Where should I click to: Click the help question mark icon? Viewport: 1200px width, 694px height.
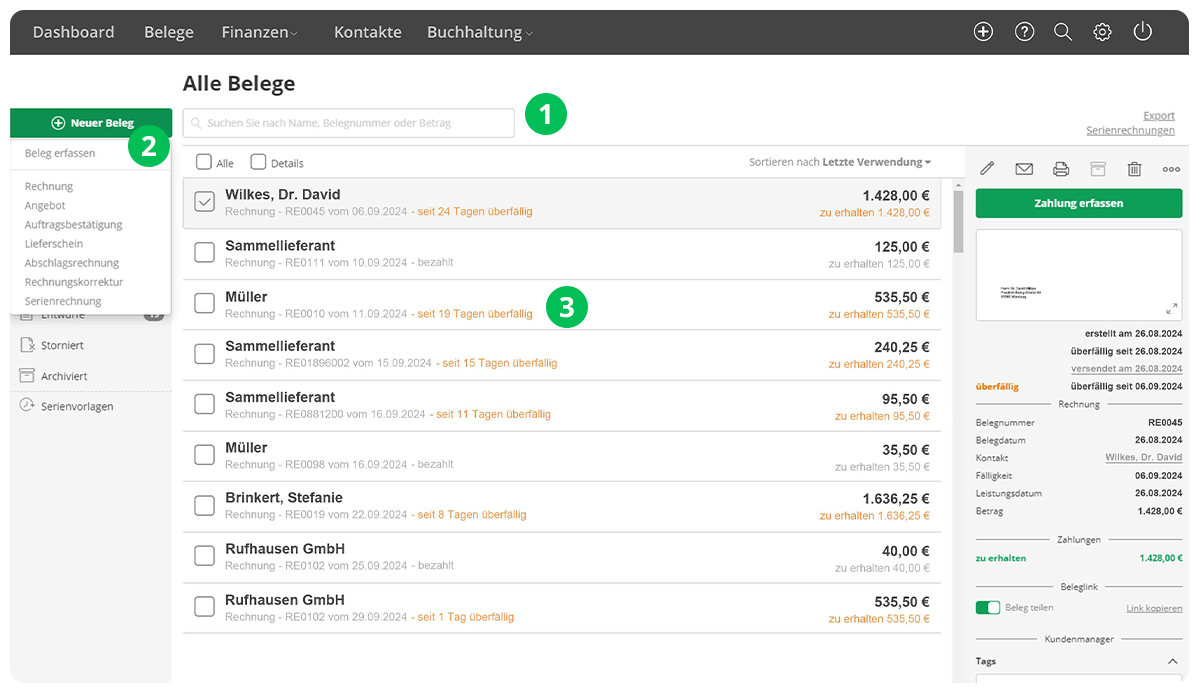(x=1024, y=32)
